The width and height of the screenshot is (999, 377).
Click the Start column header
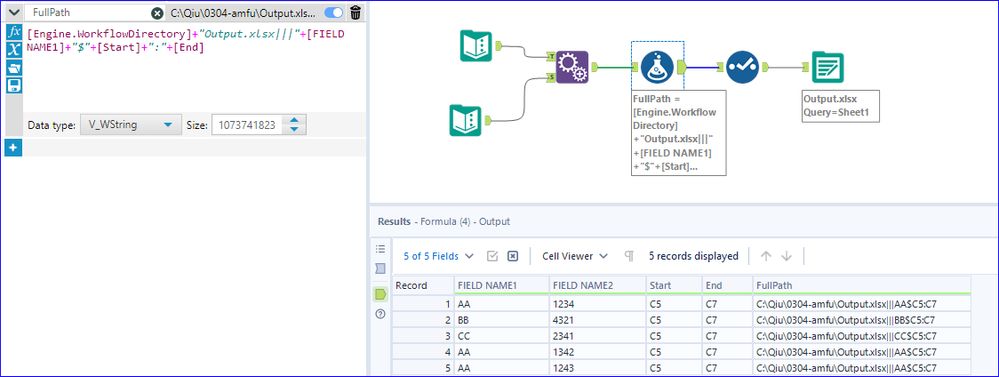[673, 285]
